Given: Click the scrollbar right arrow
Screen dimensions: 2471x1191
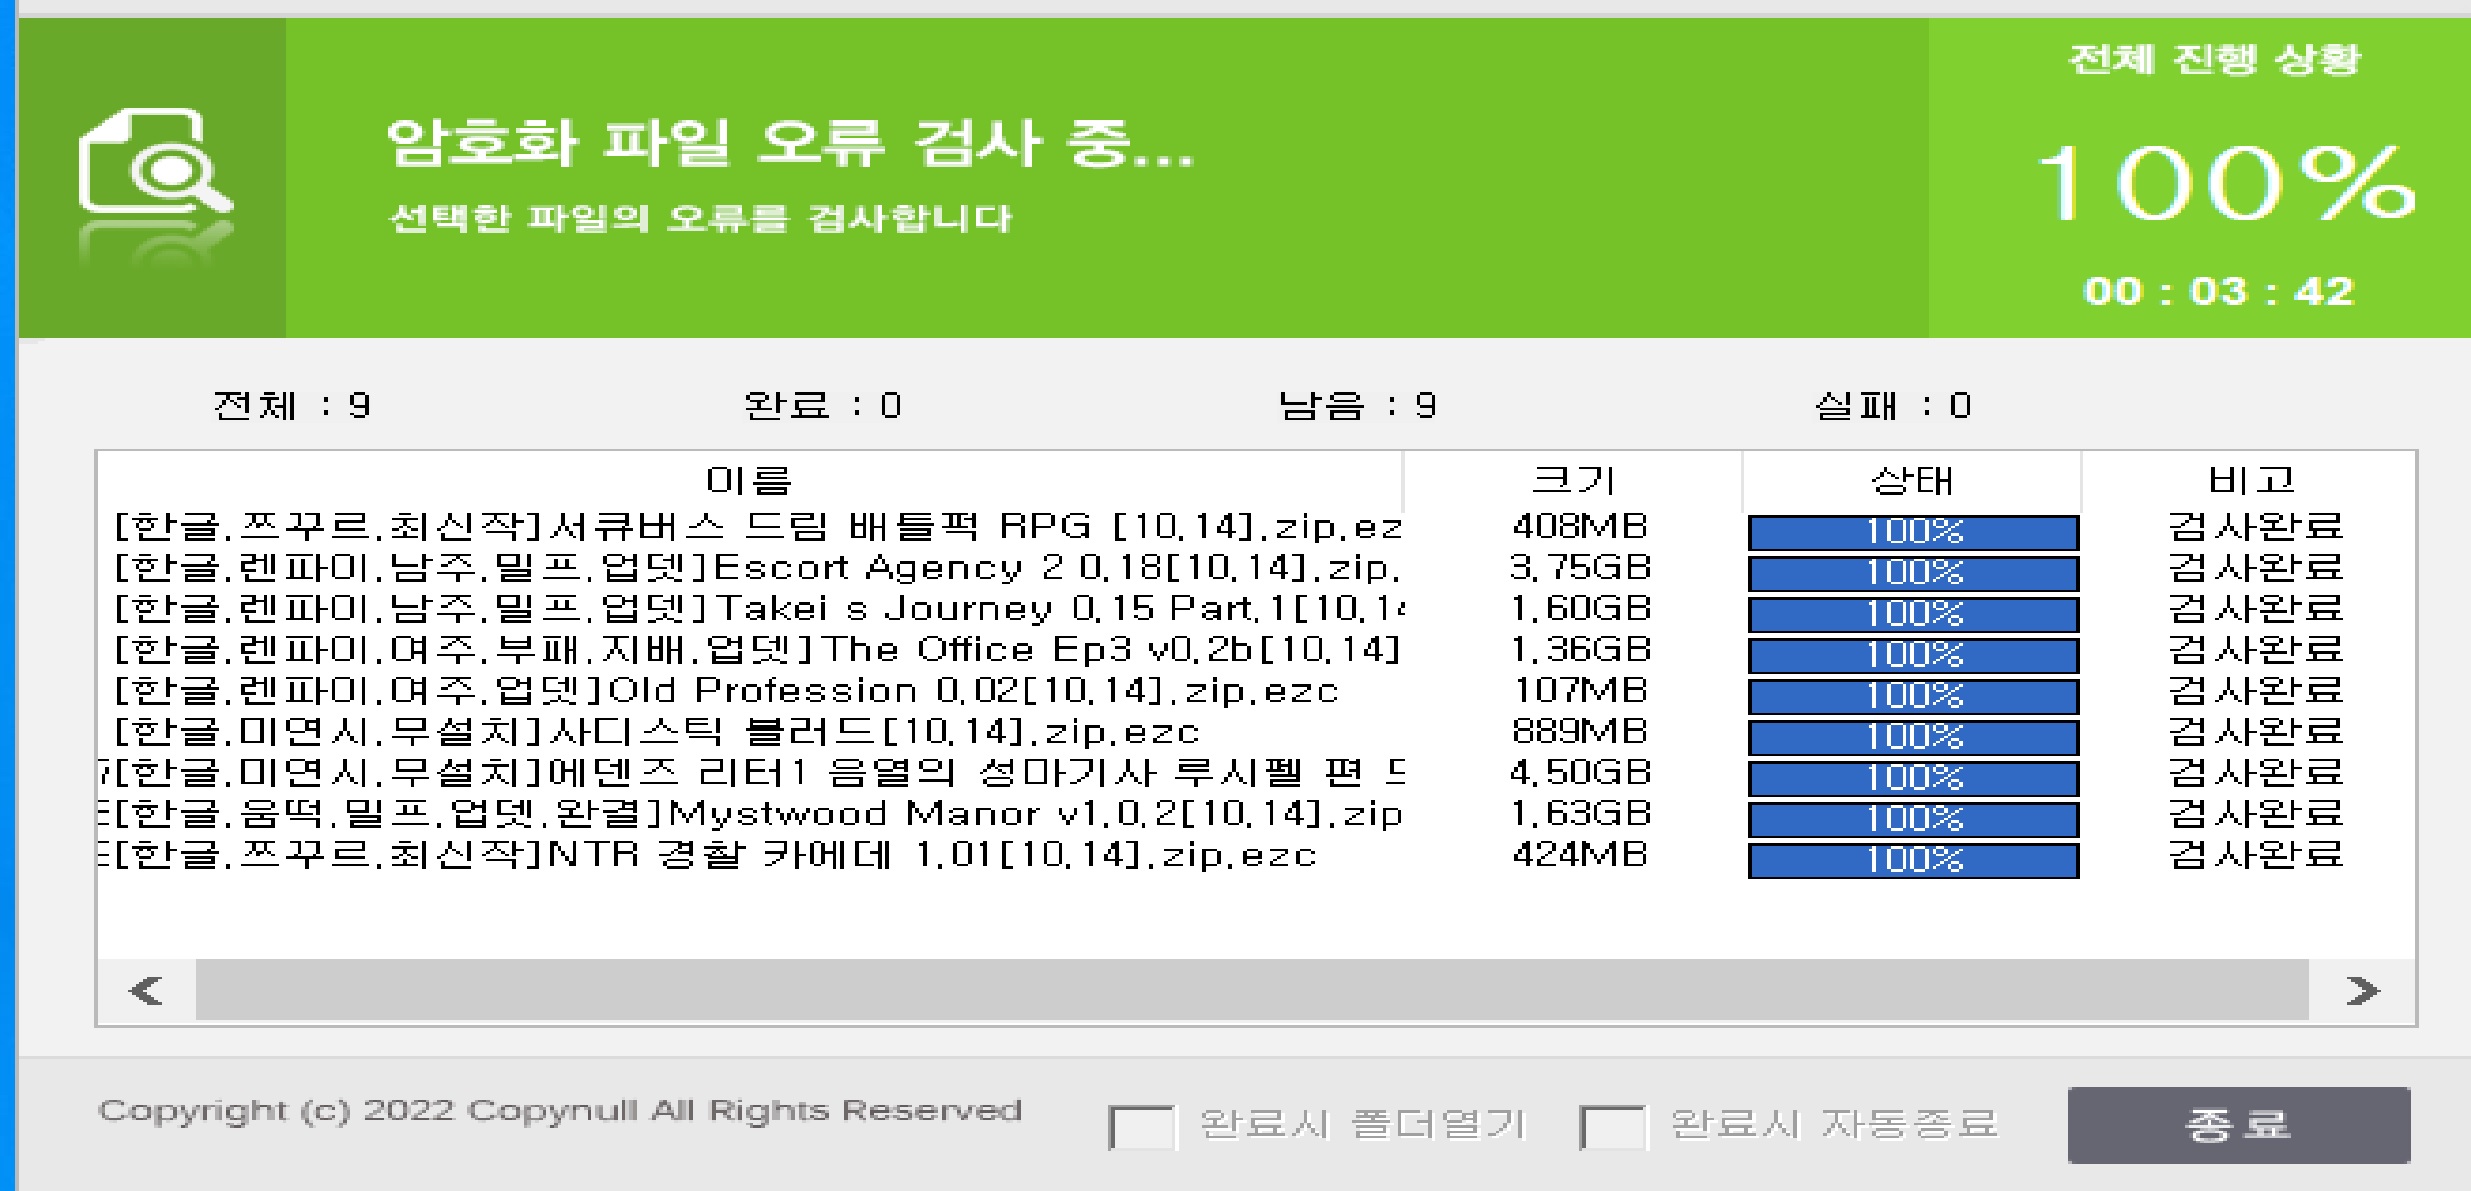Looking at the screenshot, I should click(x=2362, y=990).
